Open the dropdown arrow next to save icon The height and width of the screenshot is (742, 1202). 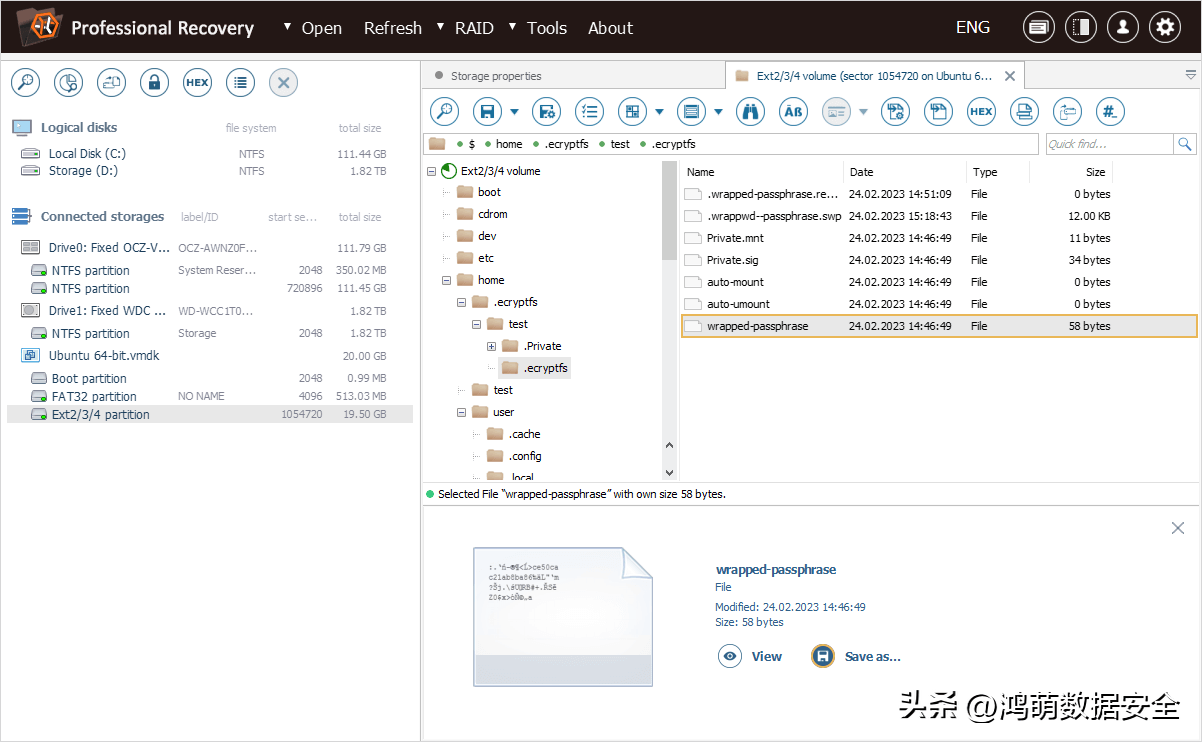(514, 112)
